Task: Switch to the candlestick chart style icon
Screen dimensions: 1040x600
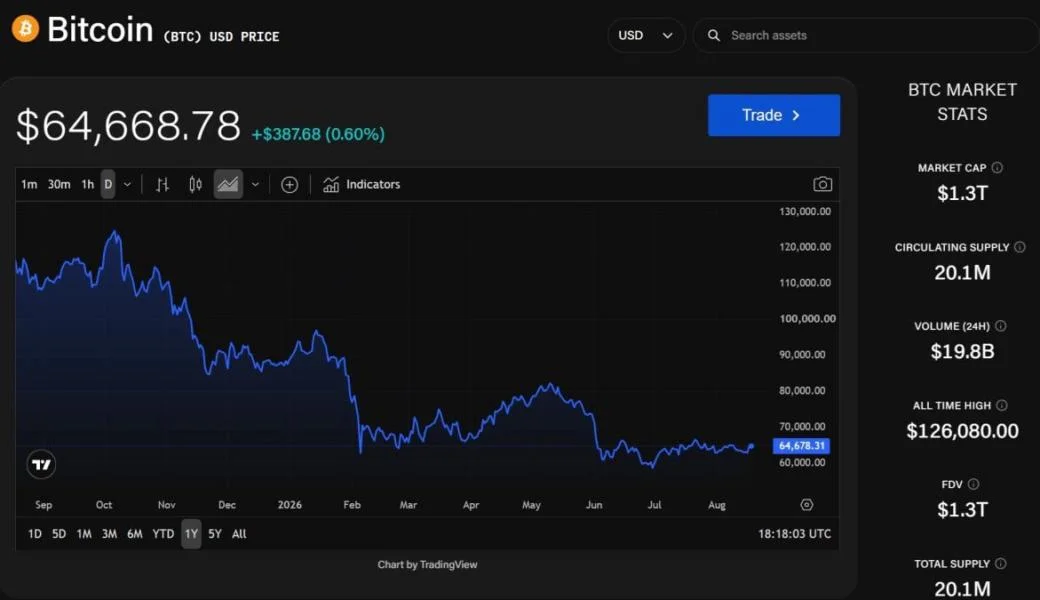Action: coord(195,184)
